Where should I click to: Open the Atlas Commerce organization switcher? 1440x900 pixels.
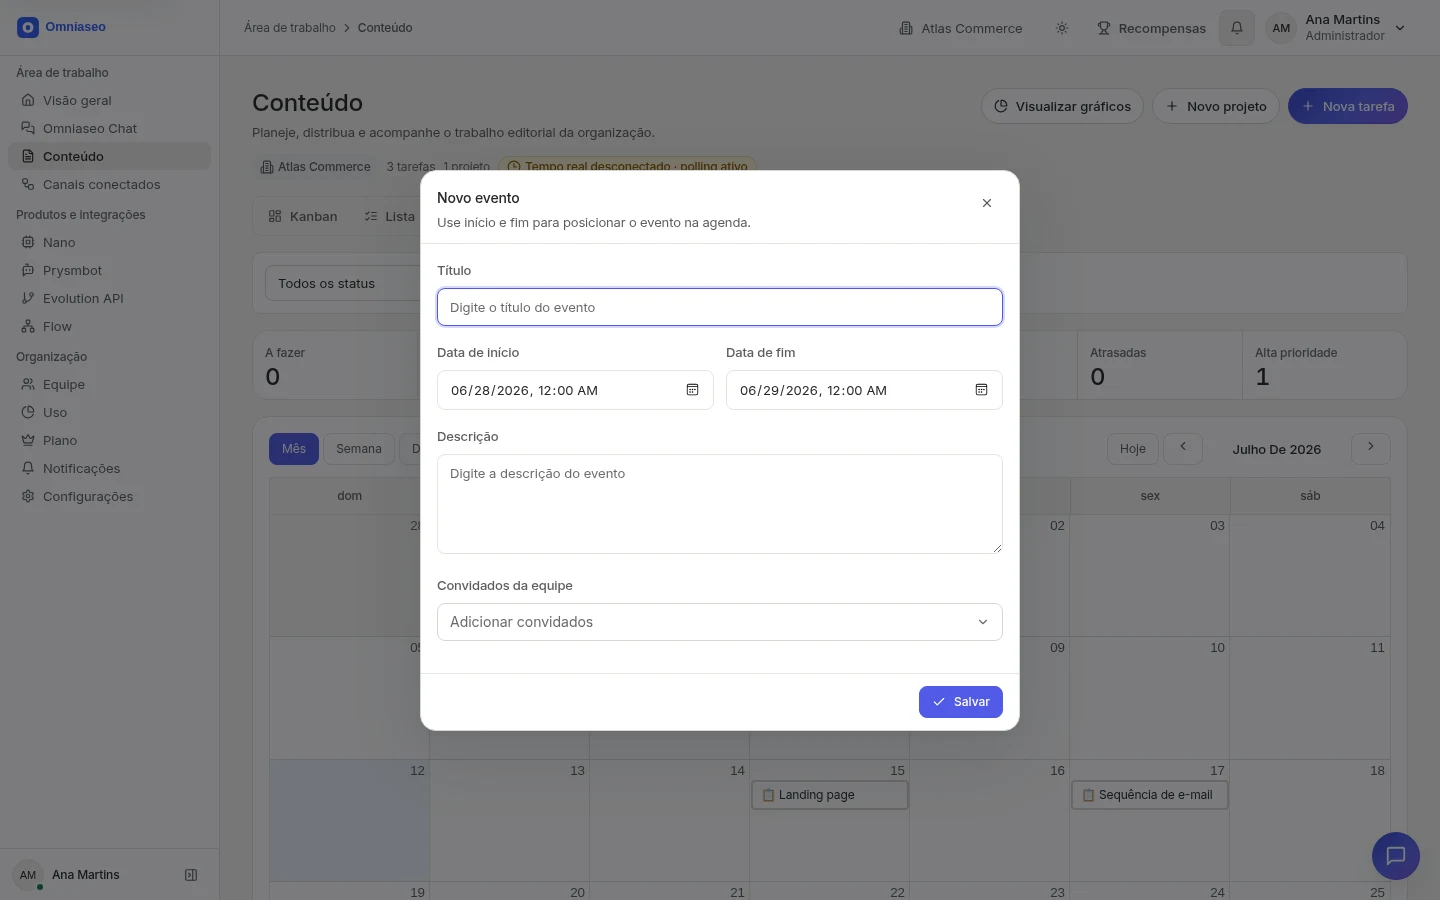point(960,28)
